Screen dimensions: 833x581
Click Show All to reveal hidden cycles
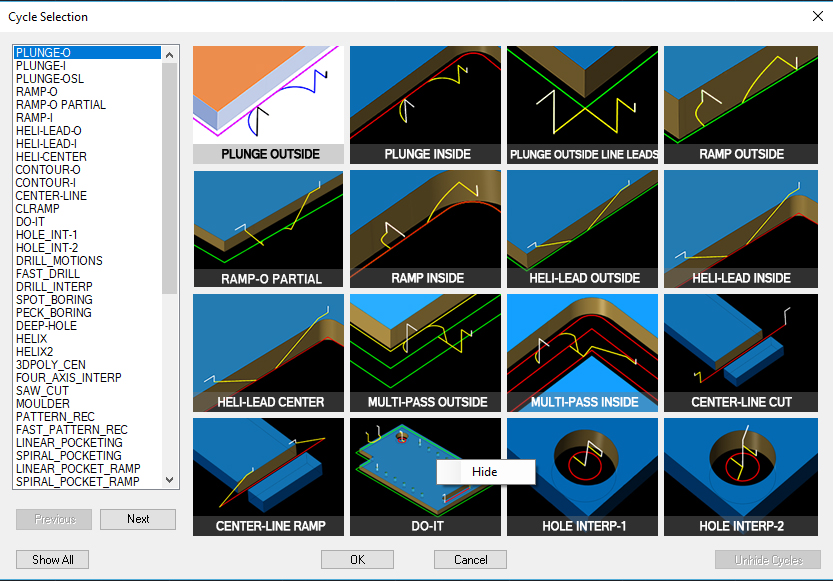pyautogui.click(x=52, y=559)
